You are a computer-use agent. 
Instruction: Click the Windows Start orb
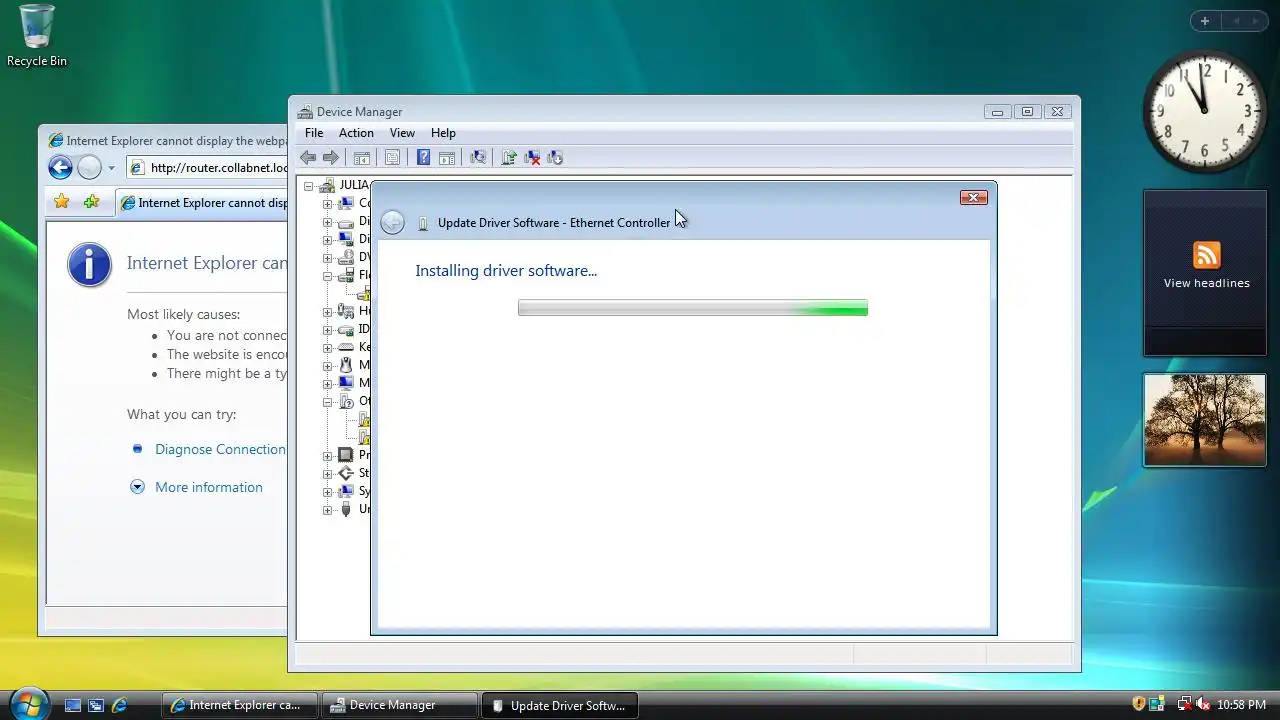pyautogui.click(x=28, y=703)
